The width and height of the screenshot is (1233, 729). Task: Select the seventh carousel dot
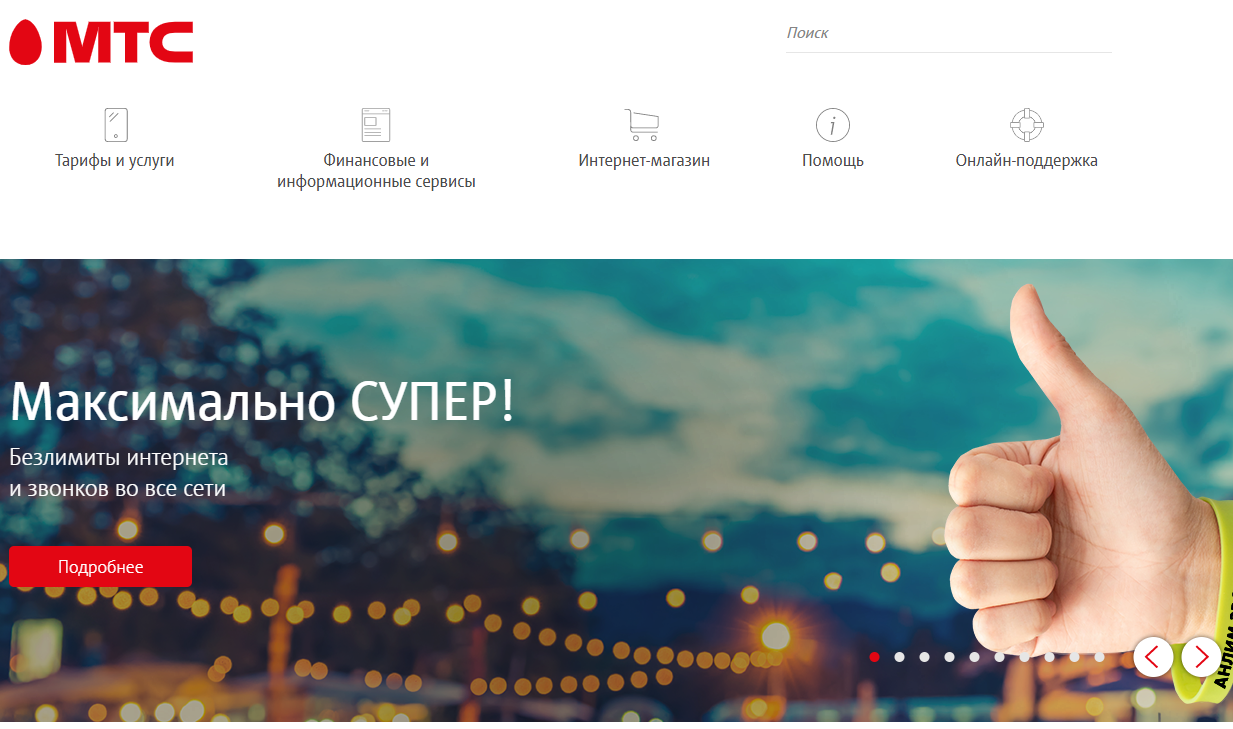click(1024, 657)
